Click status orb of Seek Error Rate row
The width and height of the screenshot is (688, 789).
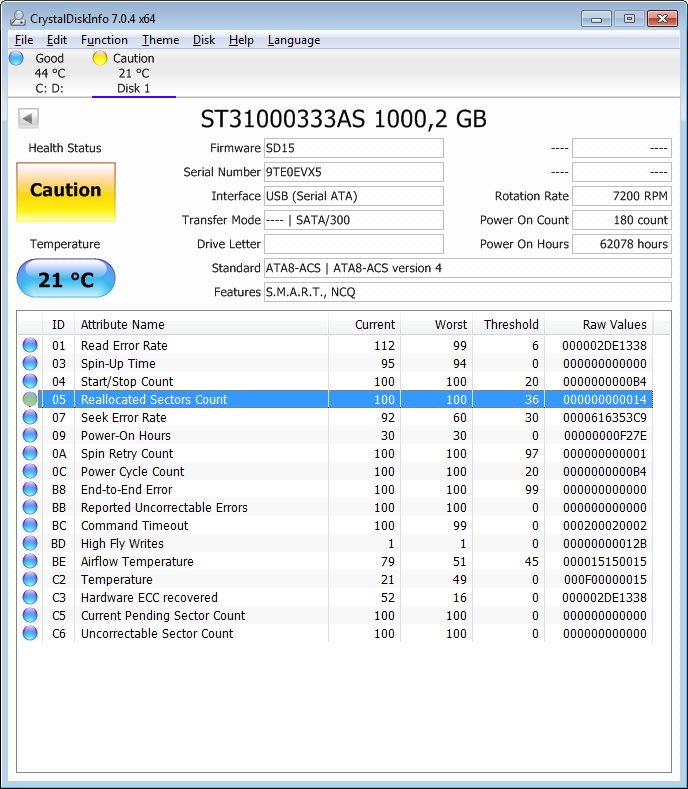point(30,417)
